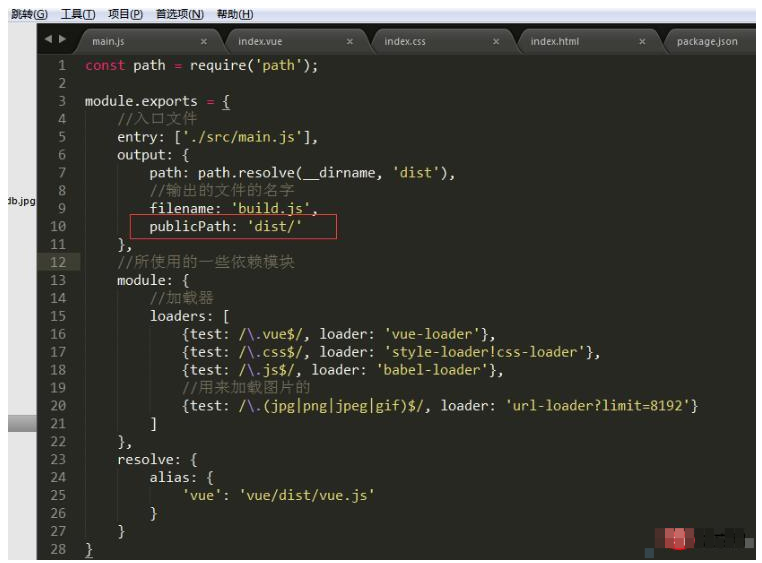Click the 'resolve: {' line
The image size is (762, 563).
point(157,460)
